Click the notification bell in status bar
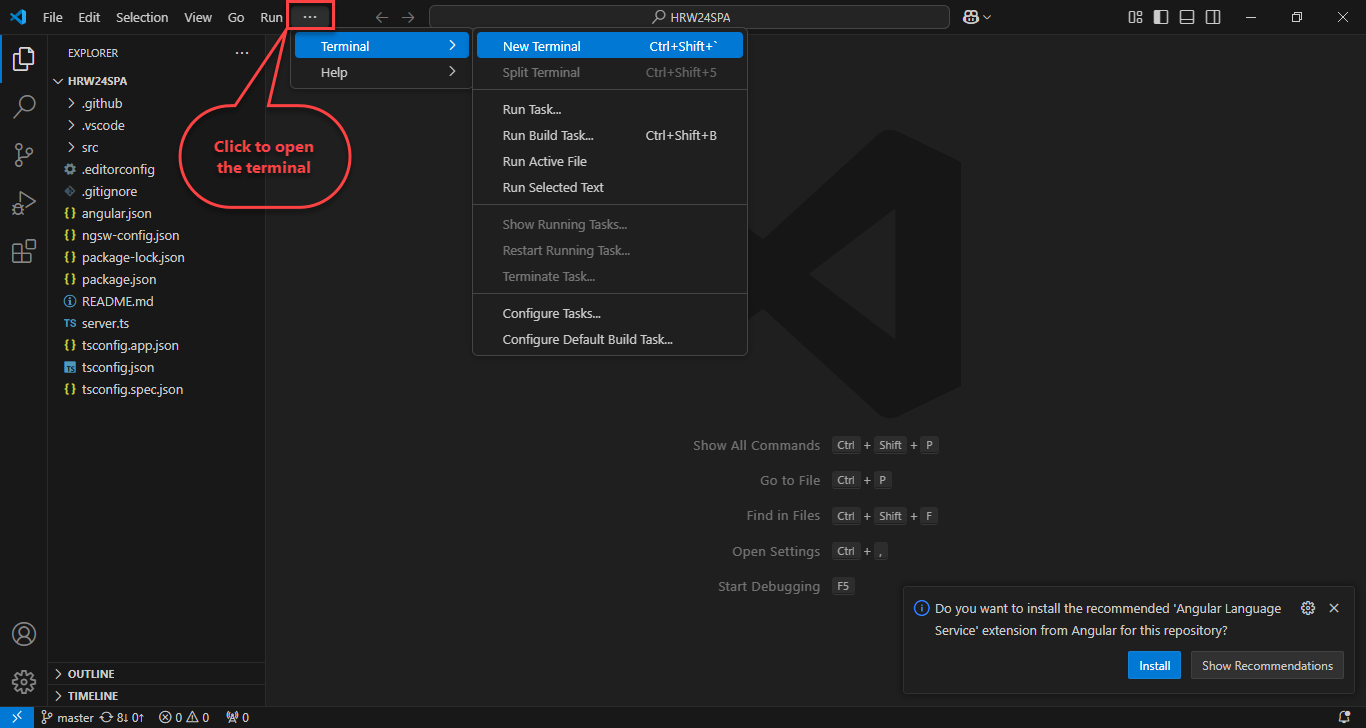This screenshot has width=1366, height=728. [1344, 717]
